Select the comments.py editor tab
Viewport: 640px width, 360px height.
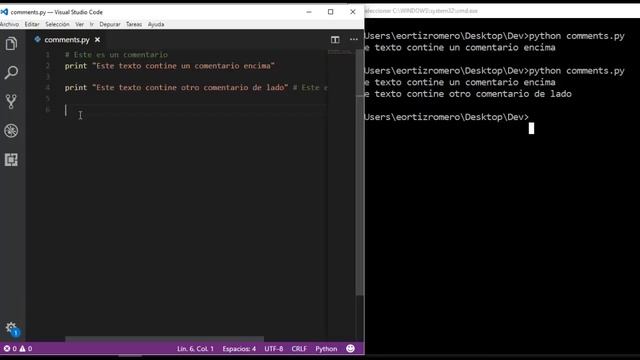(x=67, y=40)
